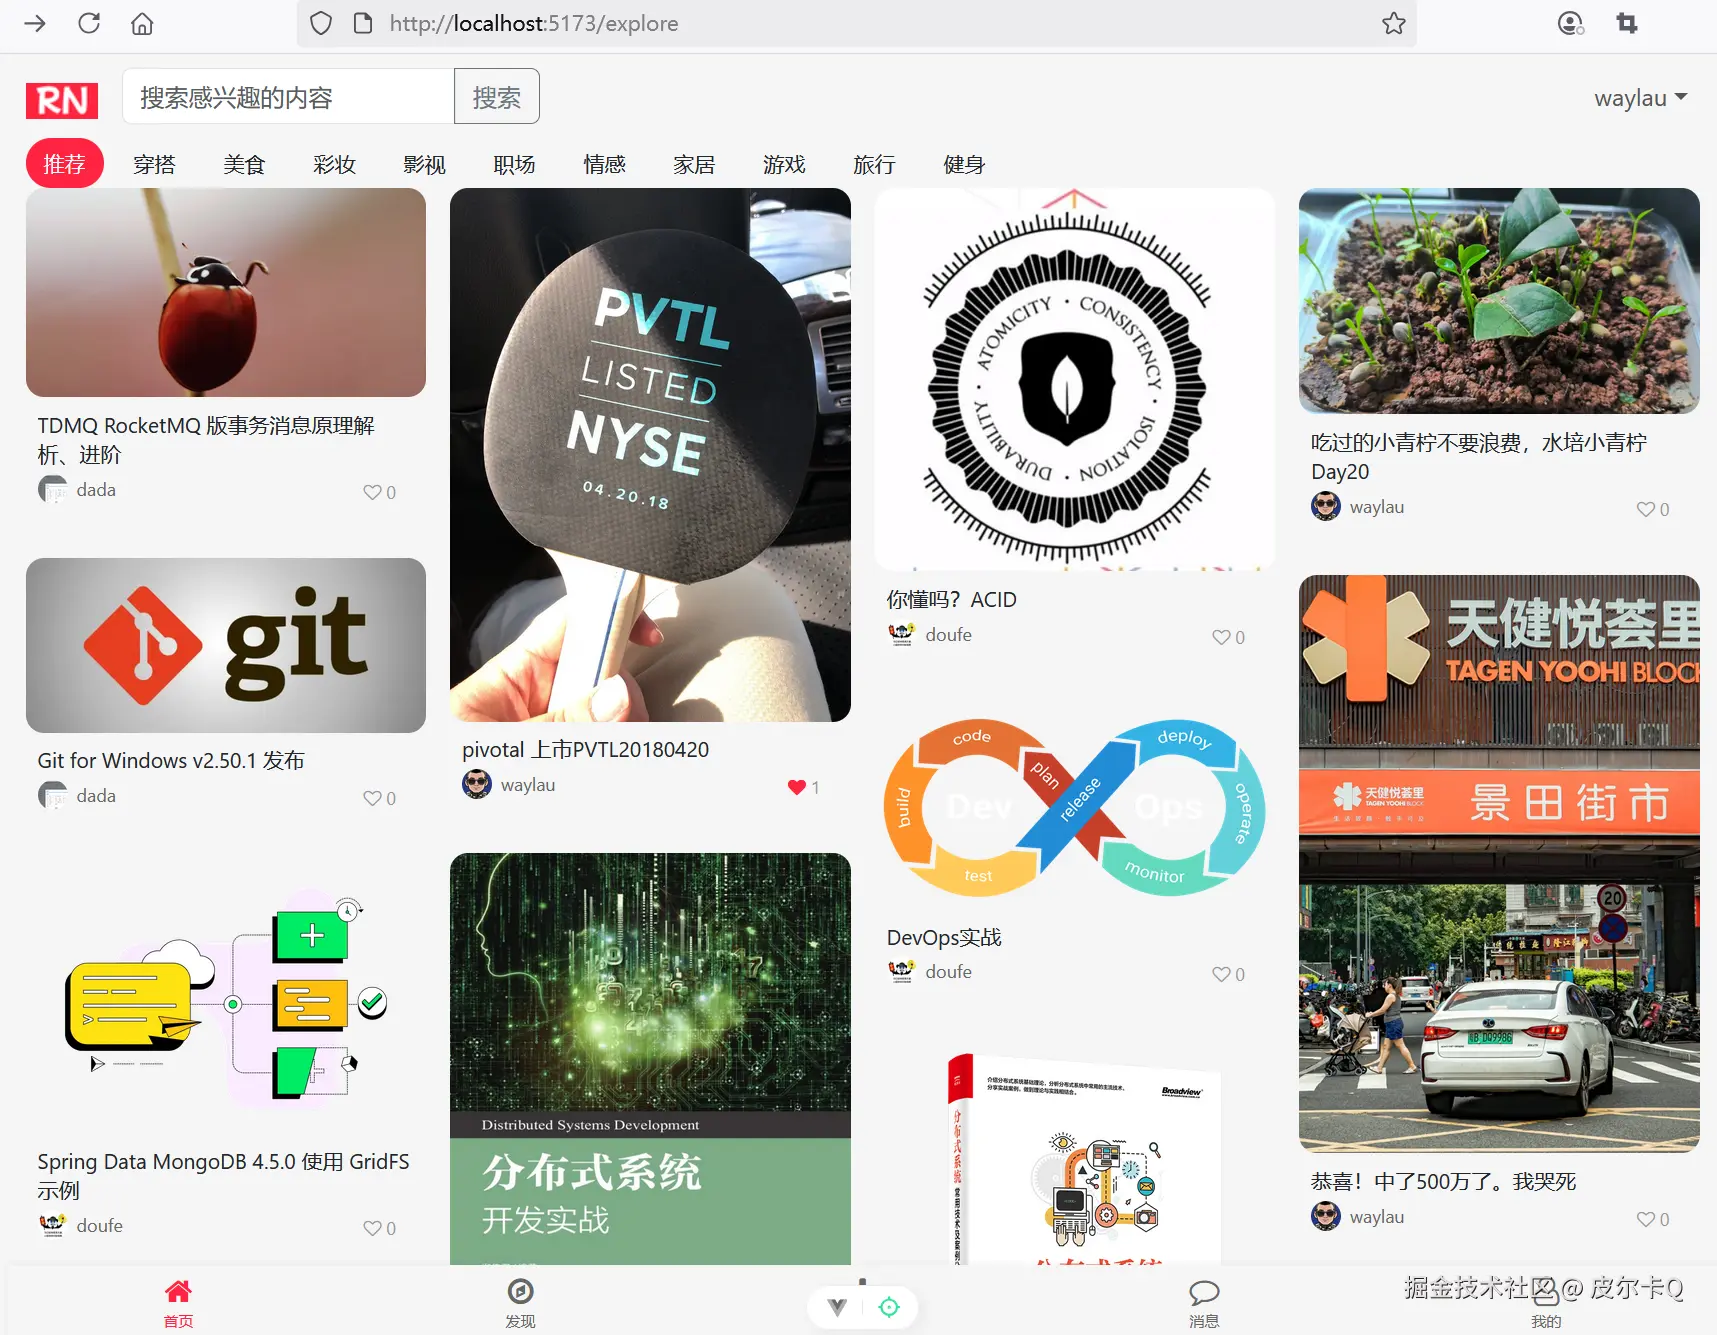Click the crop/screenshot icon in browser toolbar
The height and width of the screenshot is (1335, 1717).
click(1626, 23)
